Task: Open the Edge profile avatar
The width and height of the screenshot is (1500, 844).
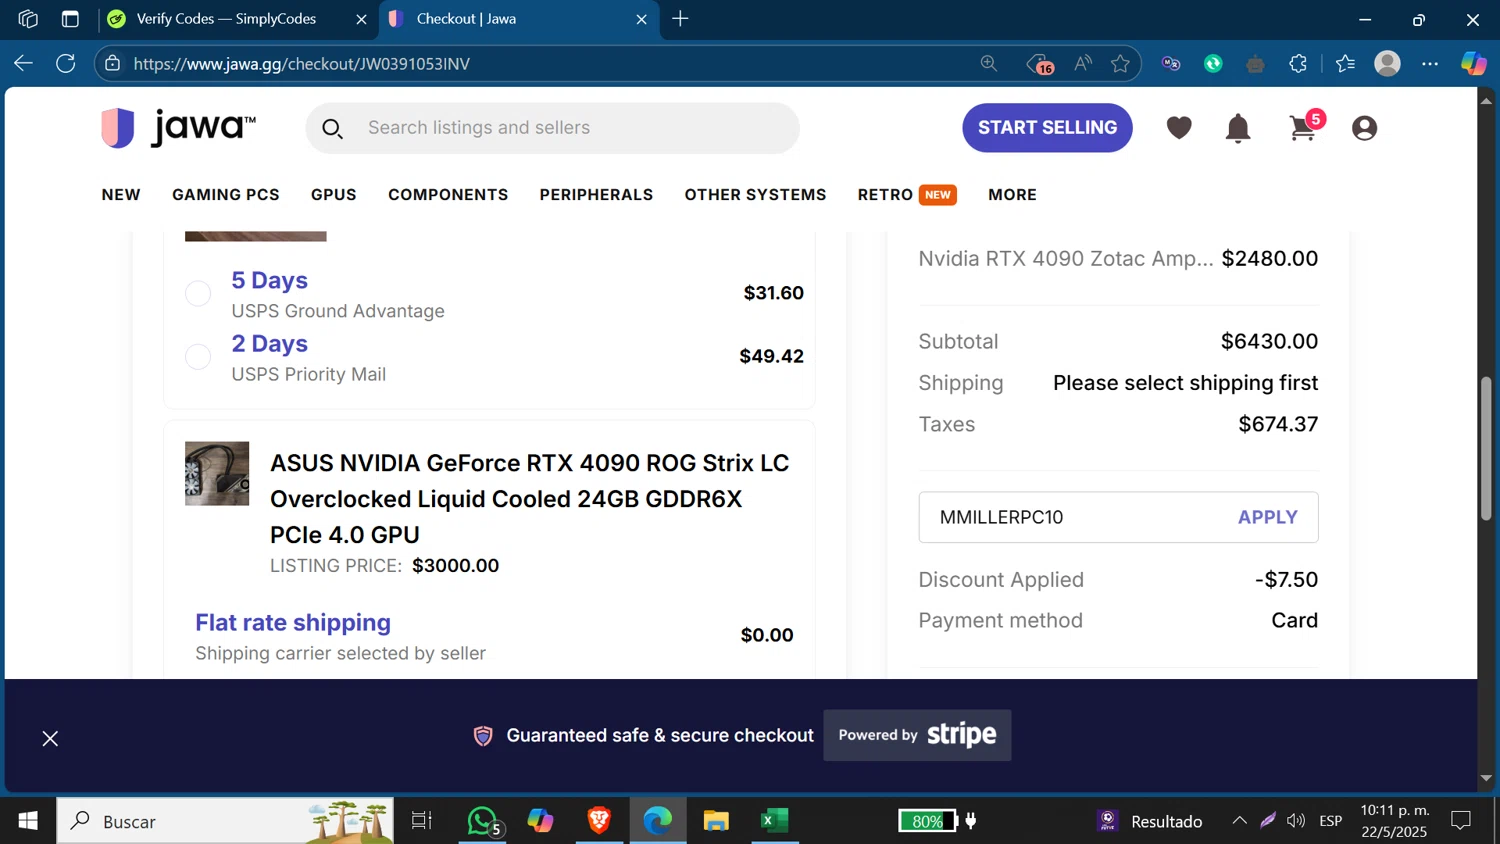Action: 1387,63
